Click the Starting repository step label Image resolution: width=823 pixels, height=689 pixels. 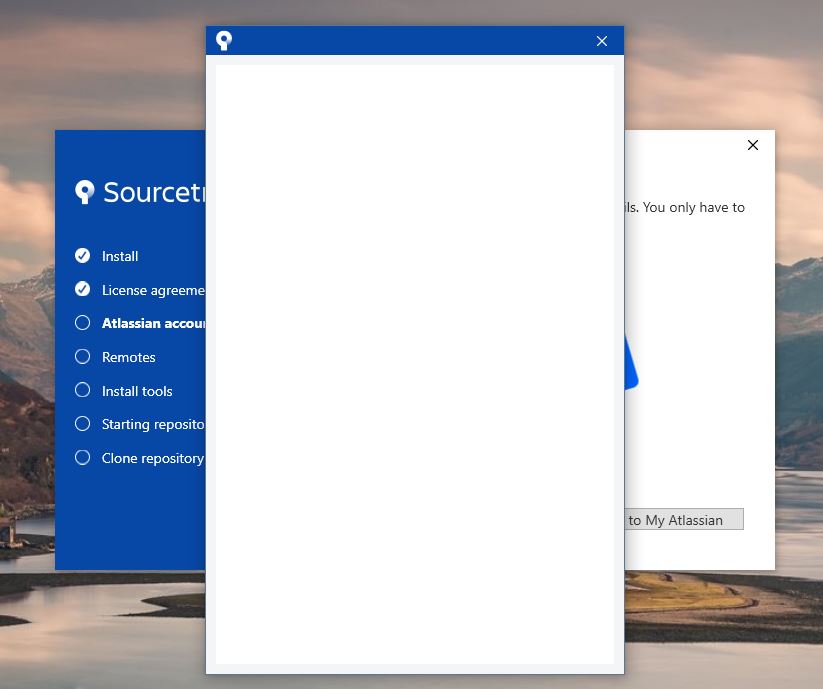pyautogui.click(x=153, y=424)
